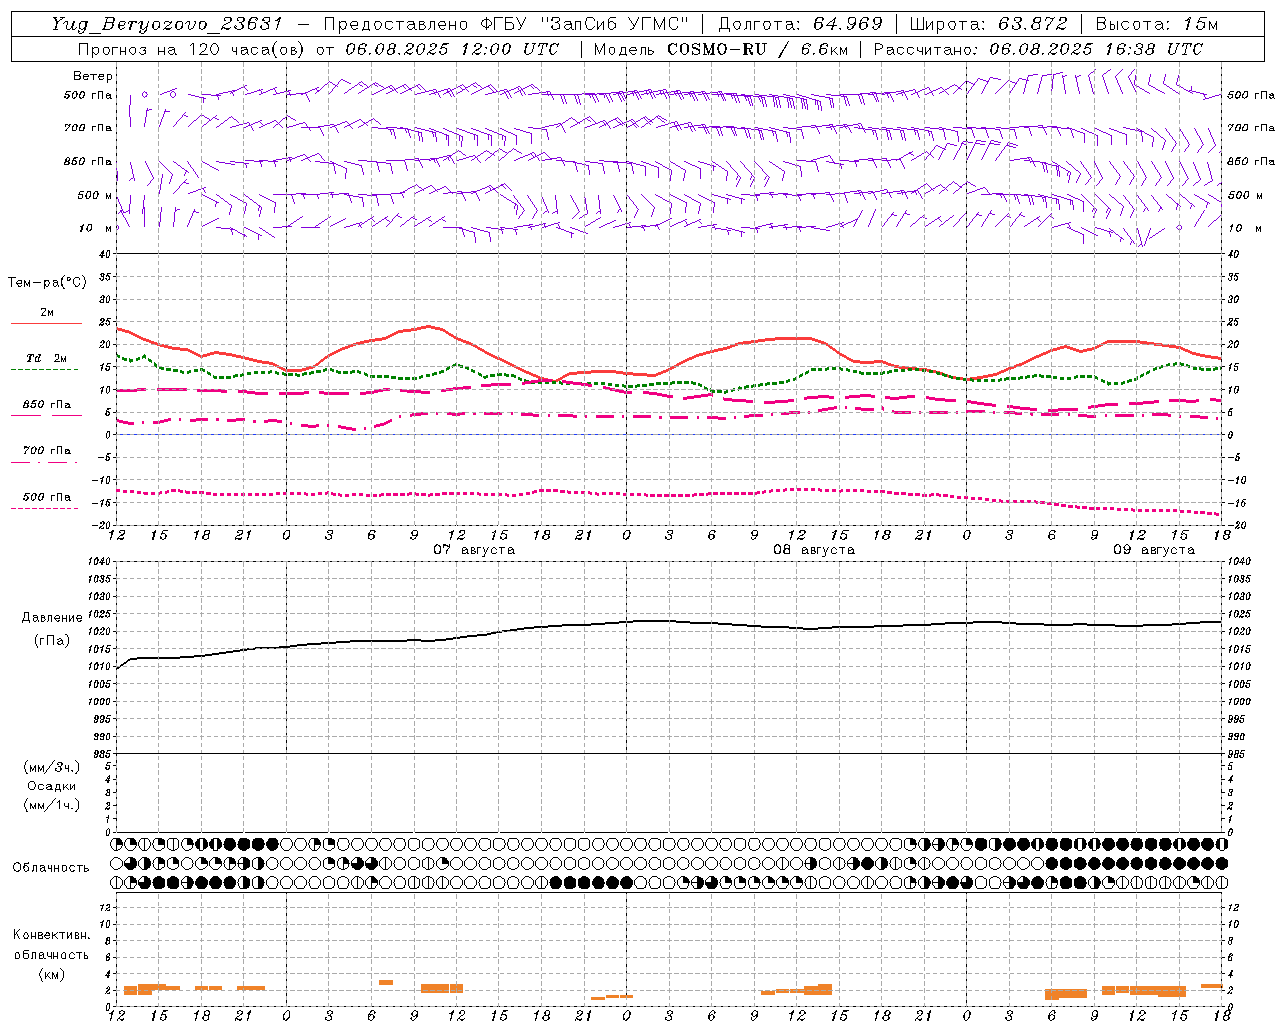Click the (гПа) unit label under Давление
Image resolution: width=1280 pixels, height=1024 pixels.
click(x=52, y=640)
